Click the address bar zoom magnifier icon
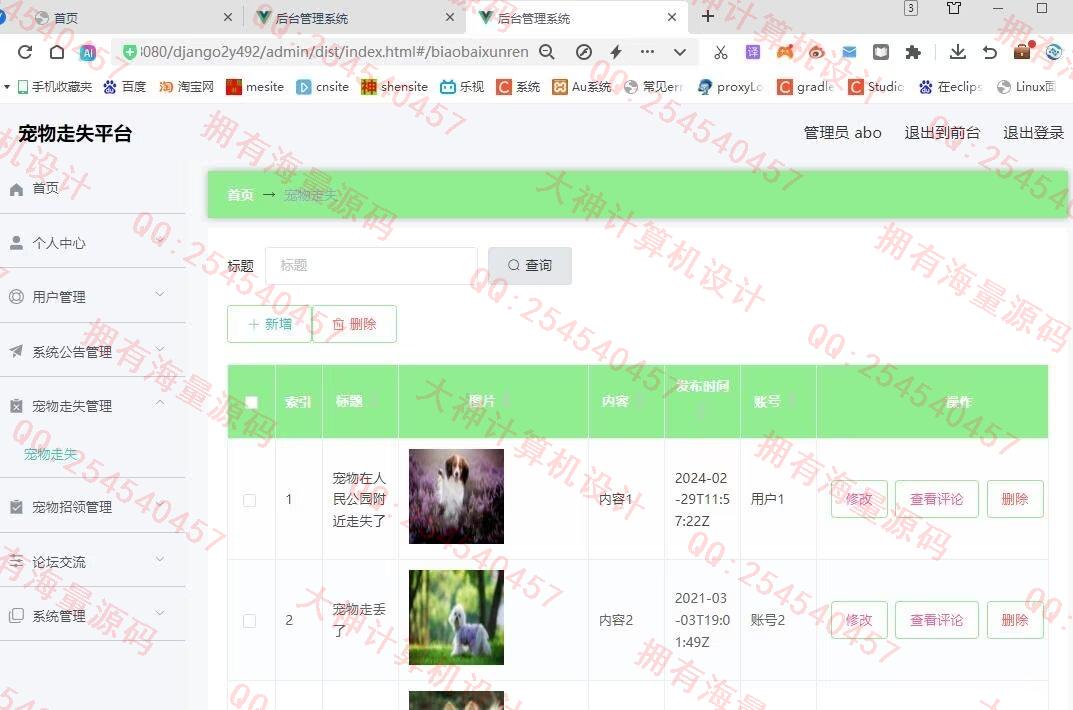 tap(546, 52)
